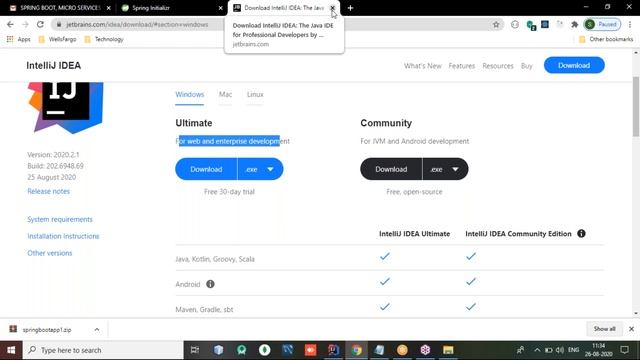The height and width of the screenshot is (360, 640).
Task: Open Resources menu item
Action: 498,66
